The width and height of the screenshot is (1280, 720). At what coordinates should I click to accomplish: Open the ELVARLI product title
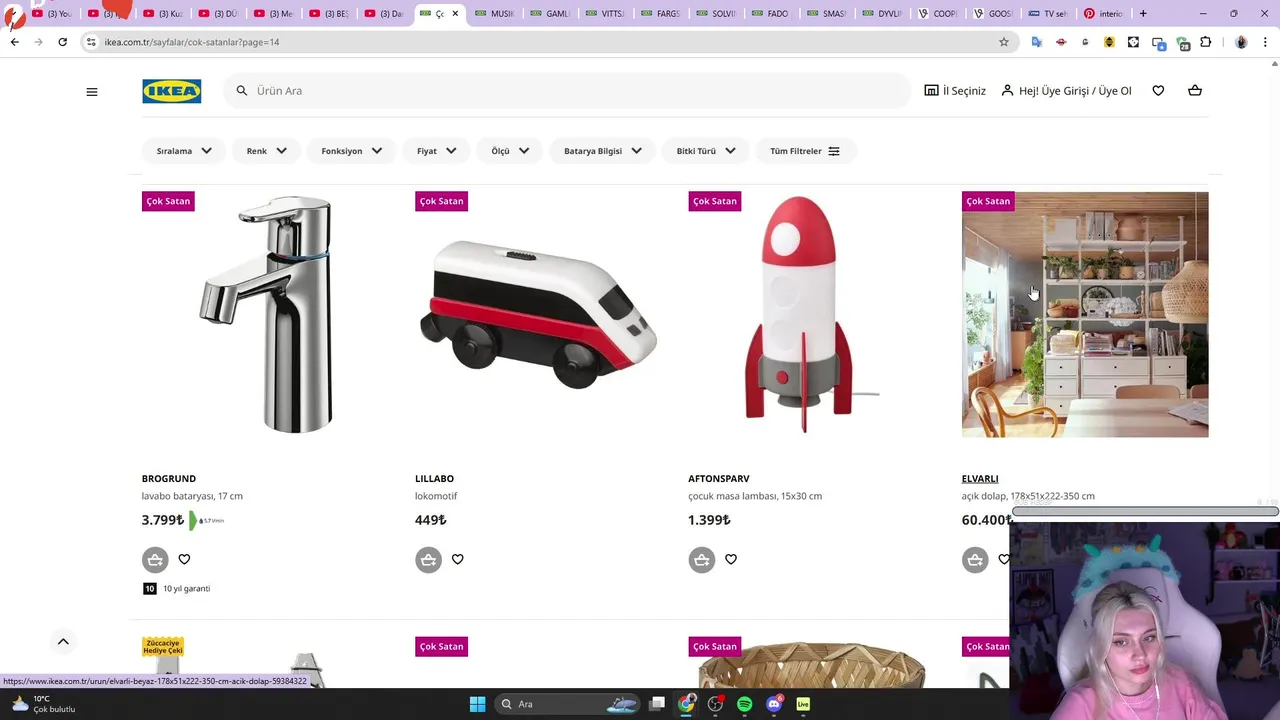pyautogui.click(x=980, y=479)
